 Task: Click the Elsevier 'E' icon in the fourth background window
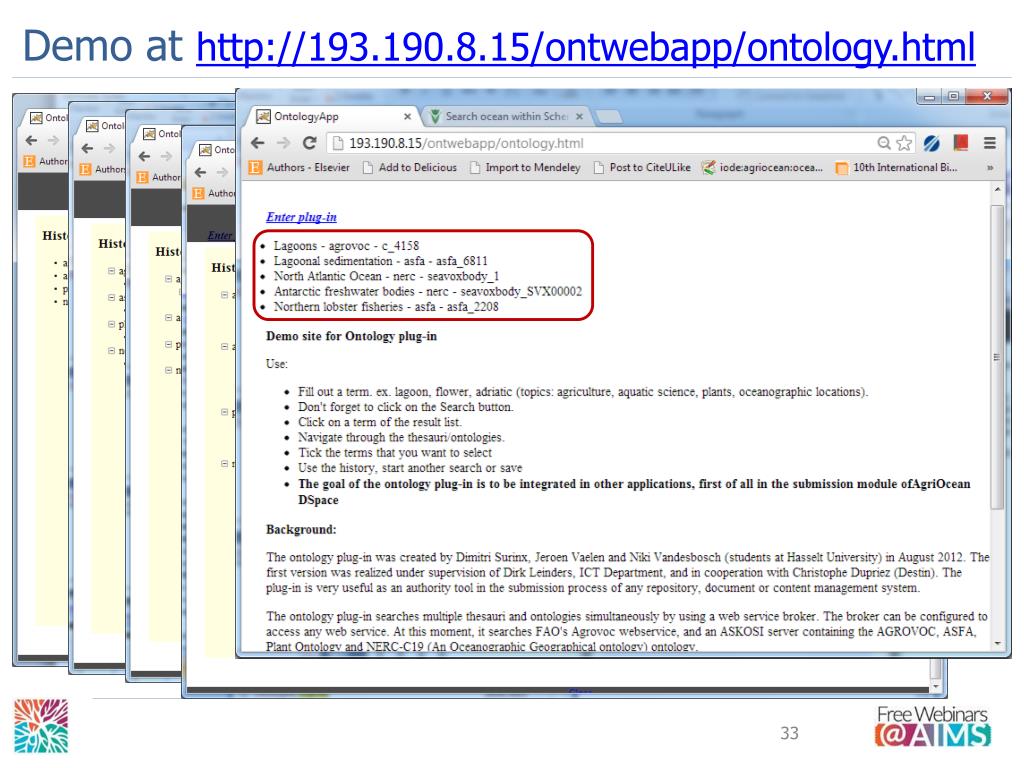199,193
